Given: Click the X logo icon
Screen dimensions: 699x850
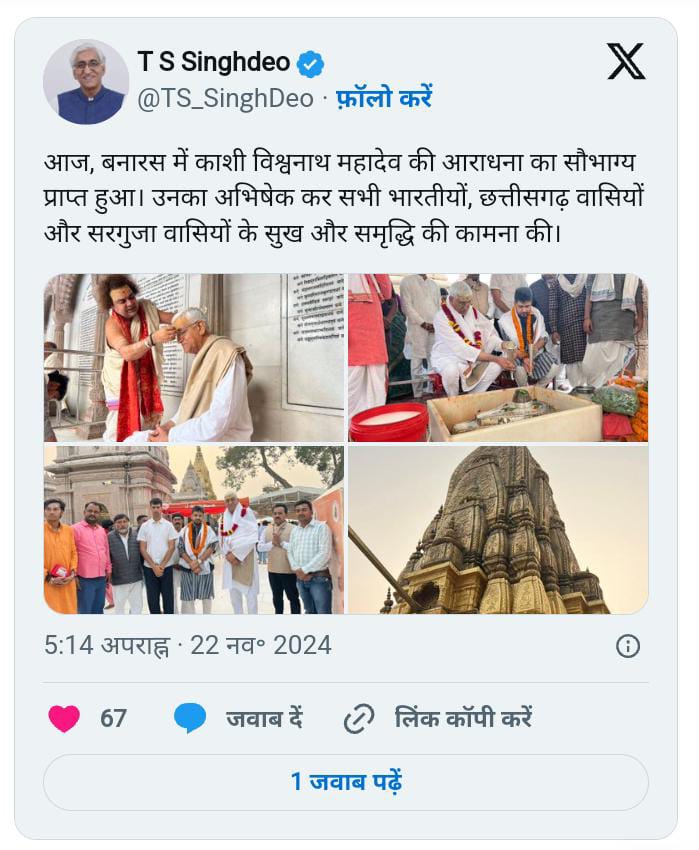Looking at the screenshot, I should tap(626, 61).
